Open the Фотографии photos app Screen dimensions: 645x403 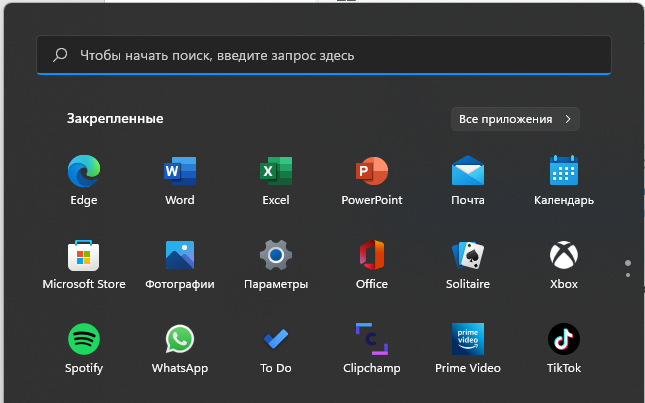[180, 256]
